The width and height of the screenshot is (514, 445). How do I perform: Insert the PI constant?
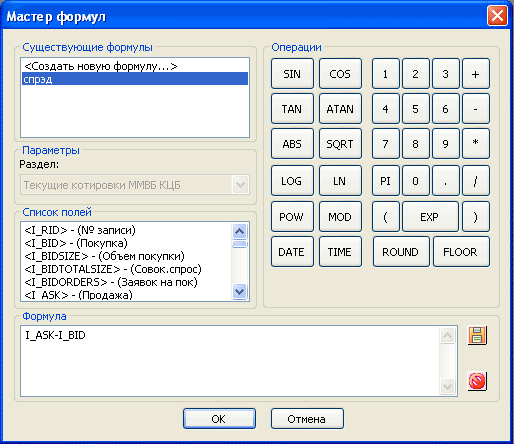point(386,181)
